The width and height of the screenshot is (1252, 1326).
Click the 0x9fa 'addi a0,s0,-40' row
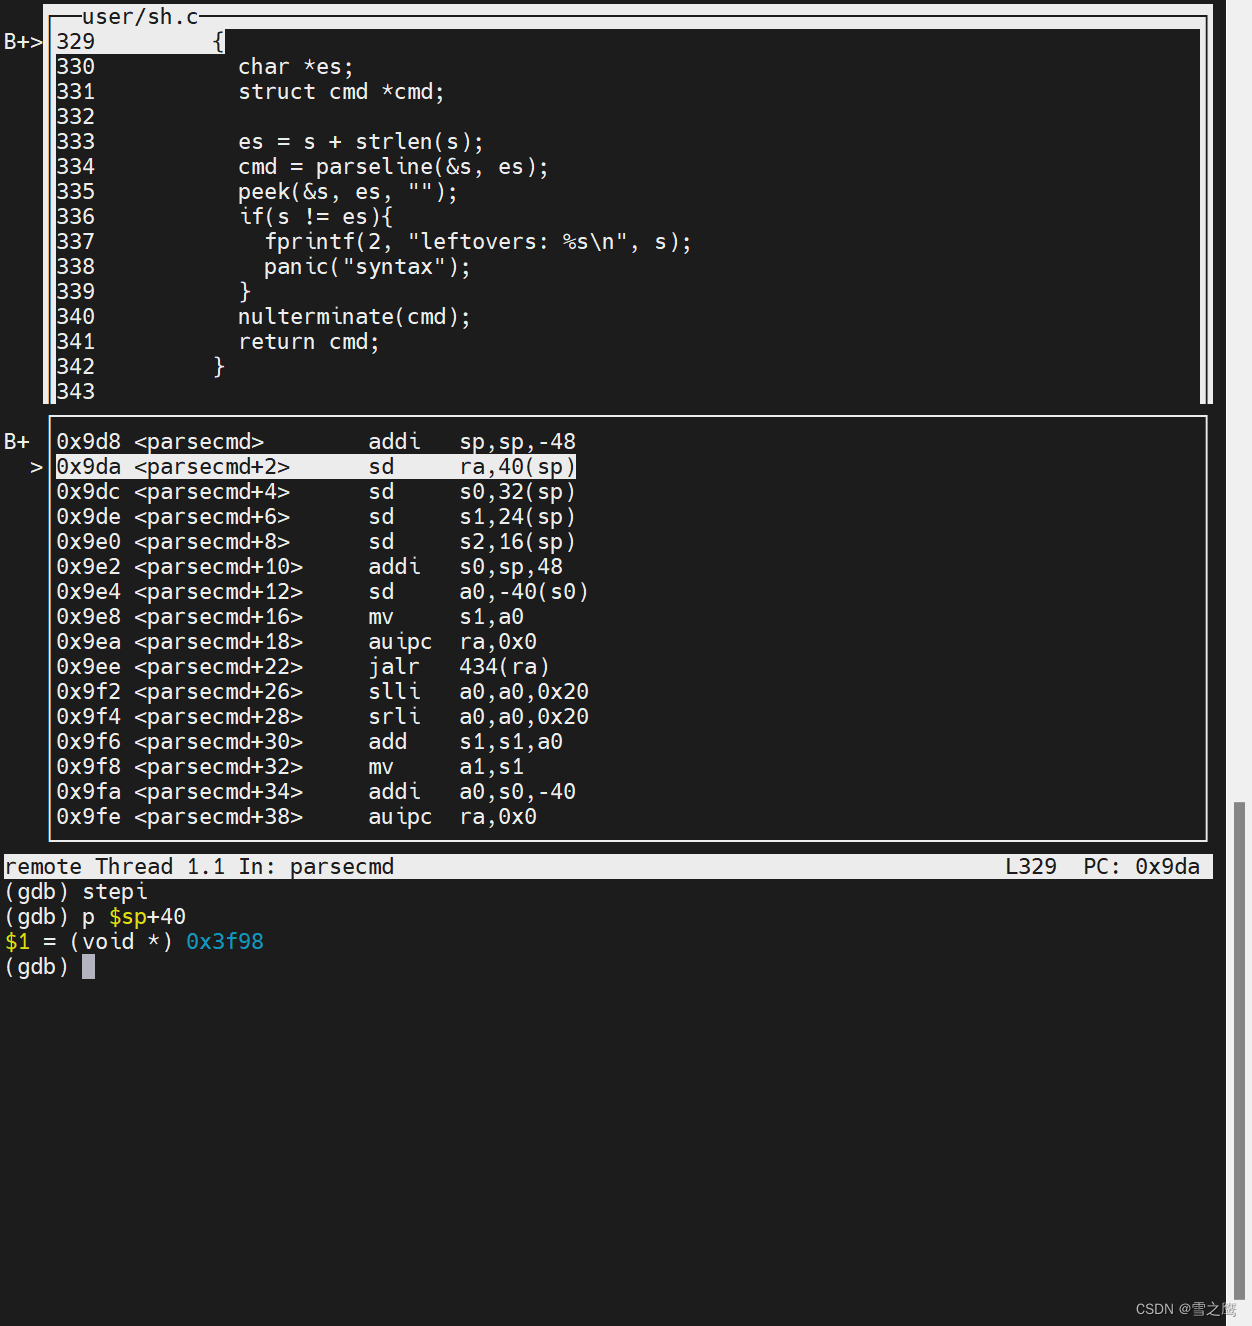tap(316, 792)
